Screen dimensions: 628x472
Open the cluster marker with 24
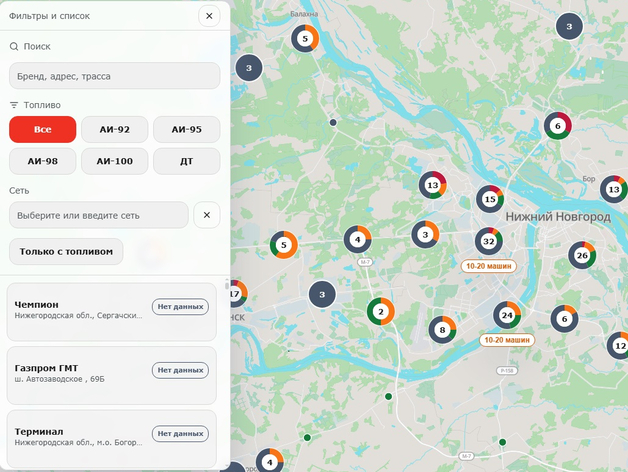tap(507, 315)
